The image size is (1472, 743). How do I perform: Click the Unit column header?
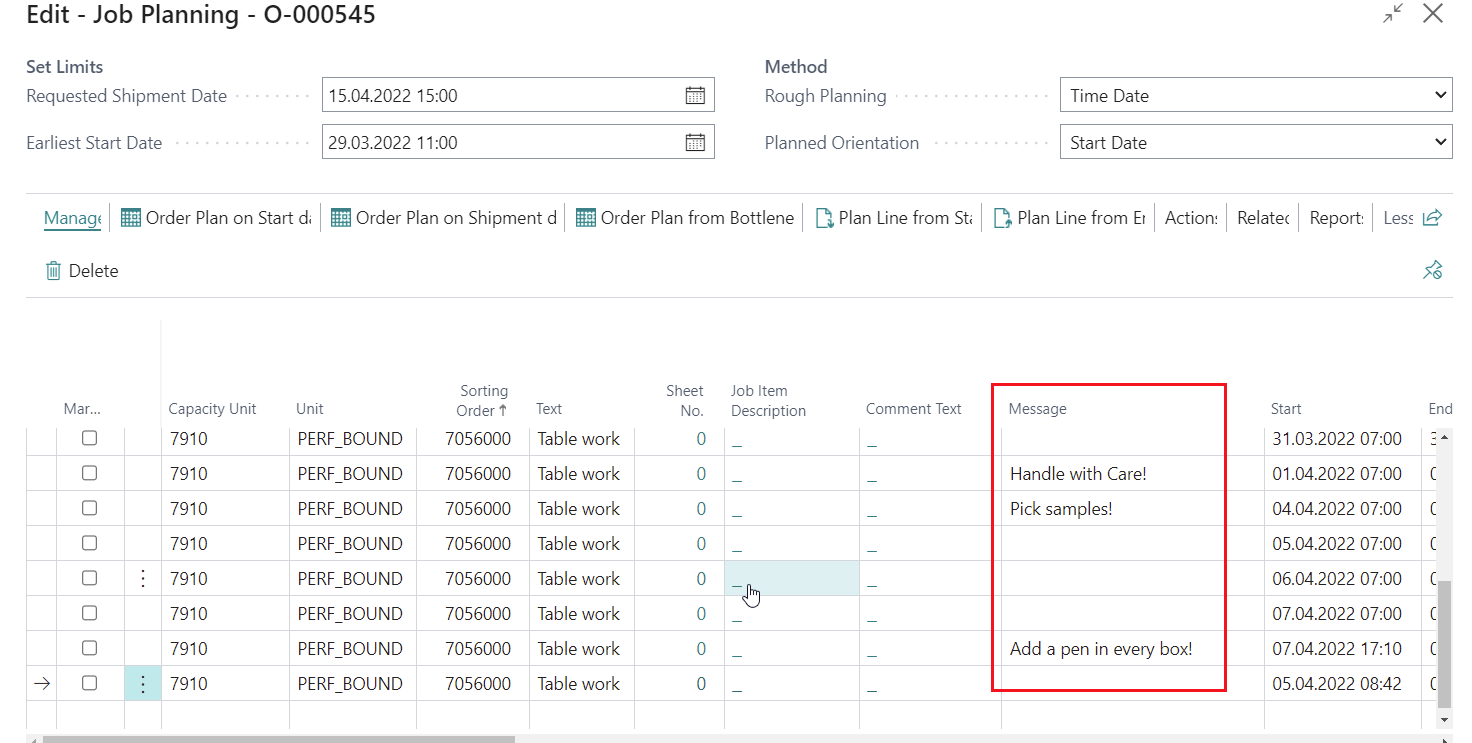click(x=309, y=409)
